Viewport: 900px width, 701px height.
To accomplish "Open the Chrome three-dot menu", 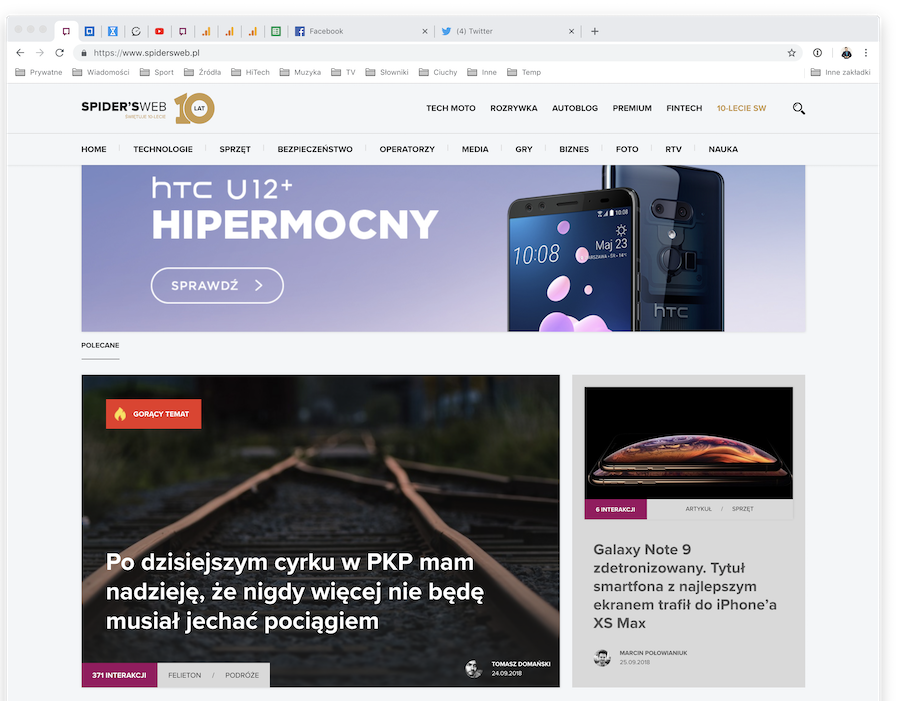I will (x=866, y=53).
